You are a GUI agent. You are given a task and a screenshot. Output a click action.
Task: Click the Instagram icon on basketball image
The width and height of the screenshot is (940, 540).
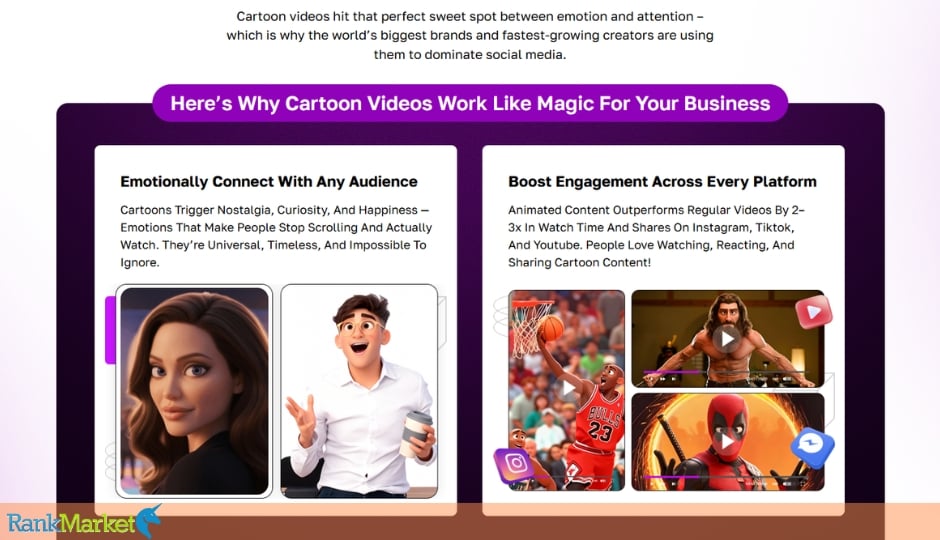point(516,464)
